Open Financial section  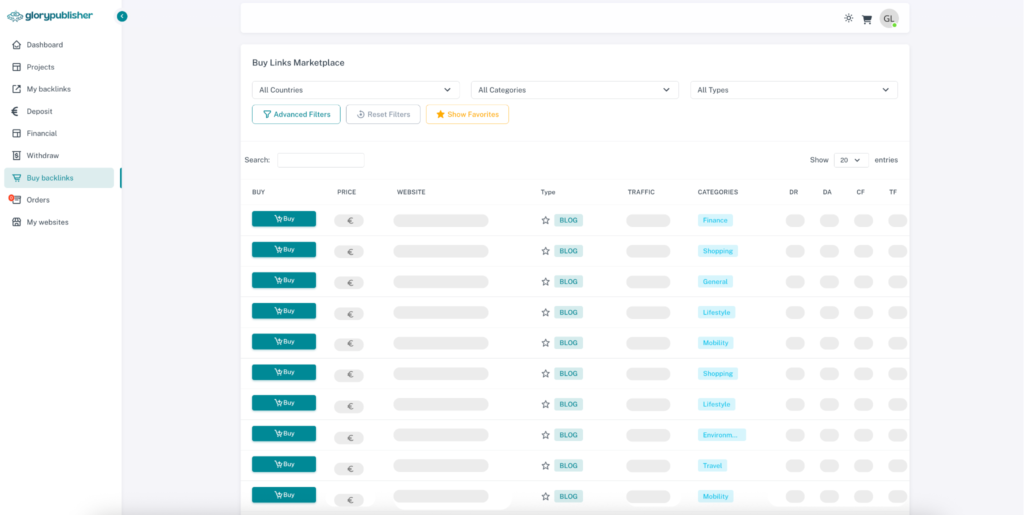[42, 133]
